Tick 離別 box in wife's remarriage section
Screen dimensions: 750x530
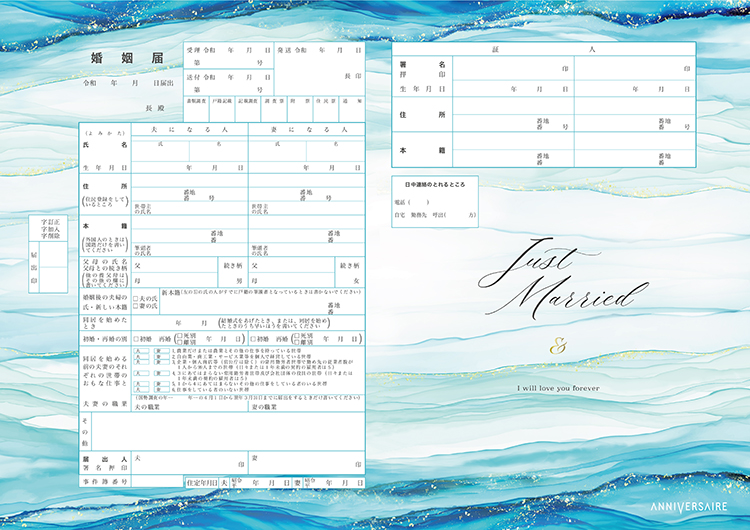point(297,342)
